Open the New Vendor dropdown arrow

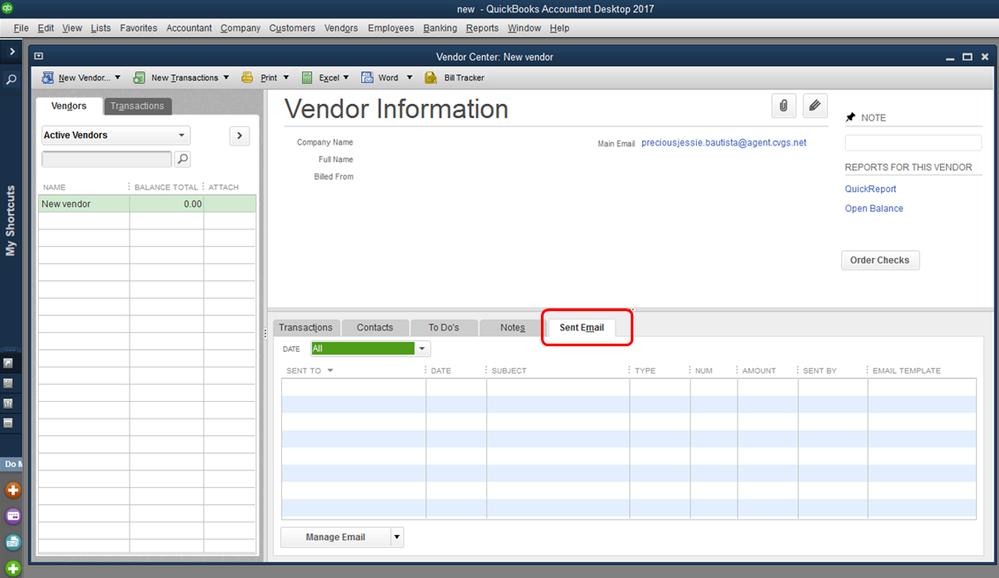[117, 78]
